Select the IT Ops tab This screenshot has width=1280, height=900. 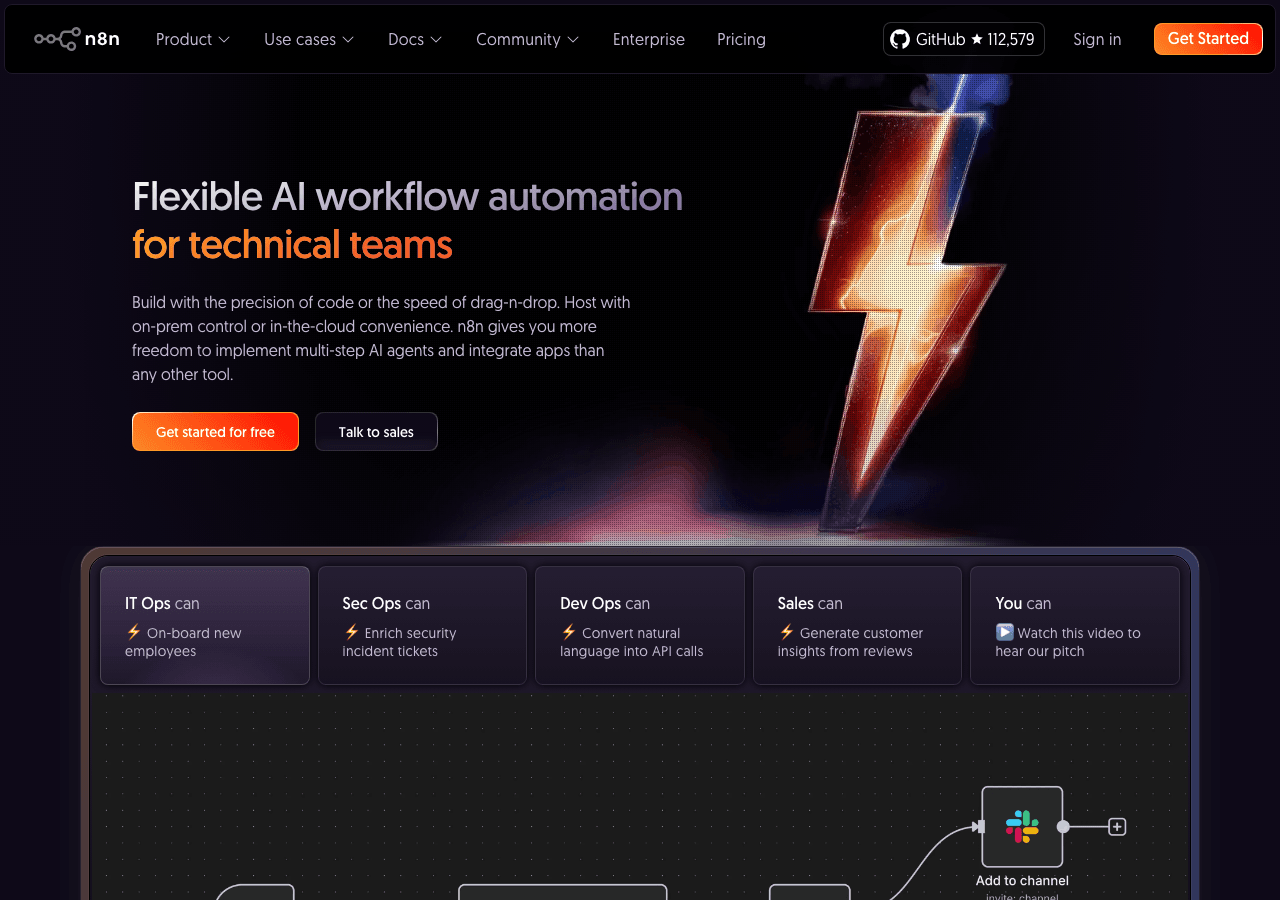(x=205, y=626)
